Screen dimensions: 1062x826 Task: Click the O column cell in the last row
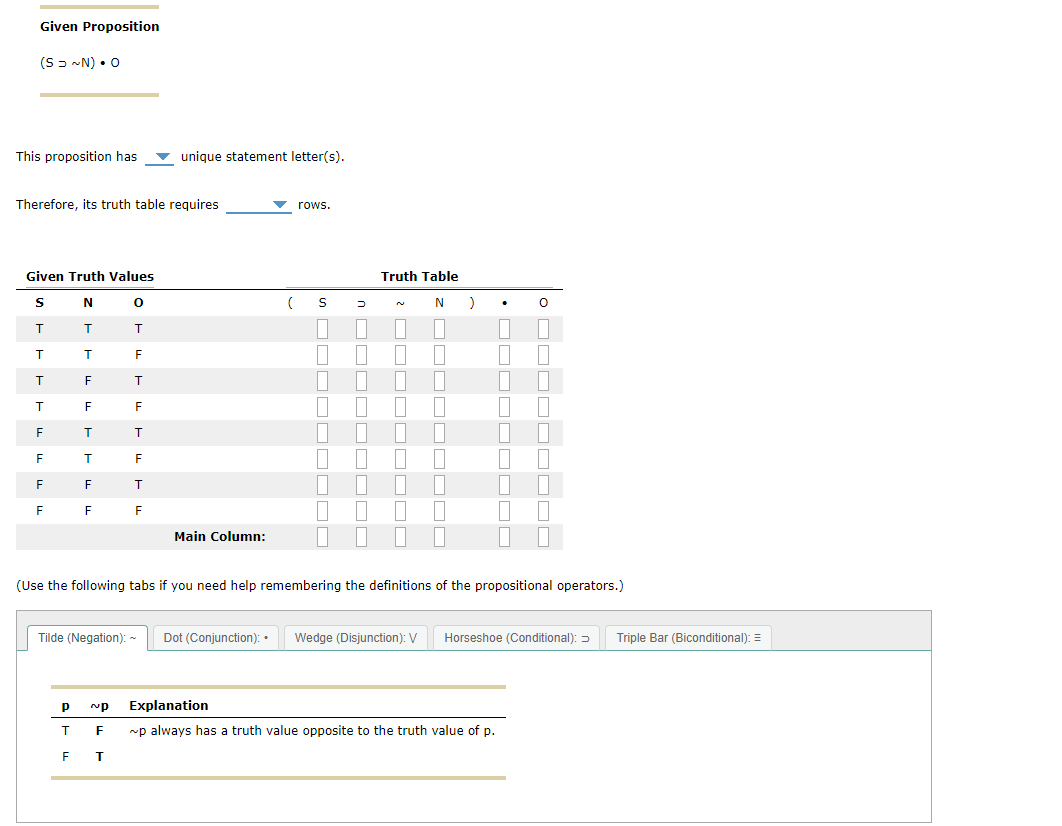tap(542, 510)
